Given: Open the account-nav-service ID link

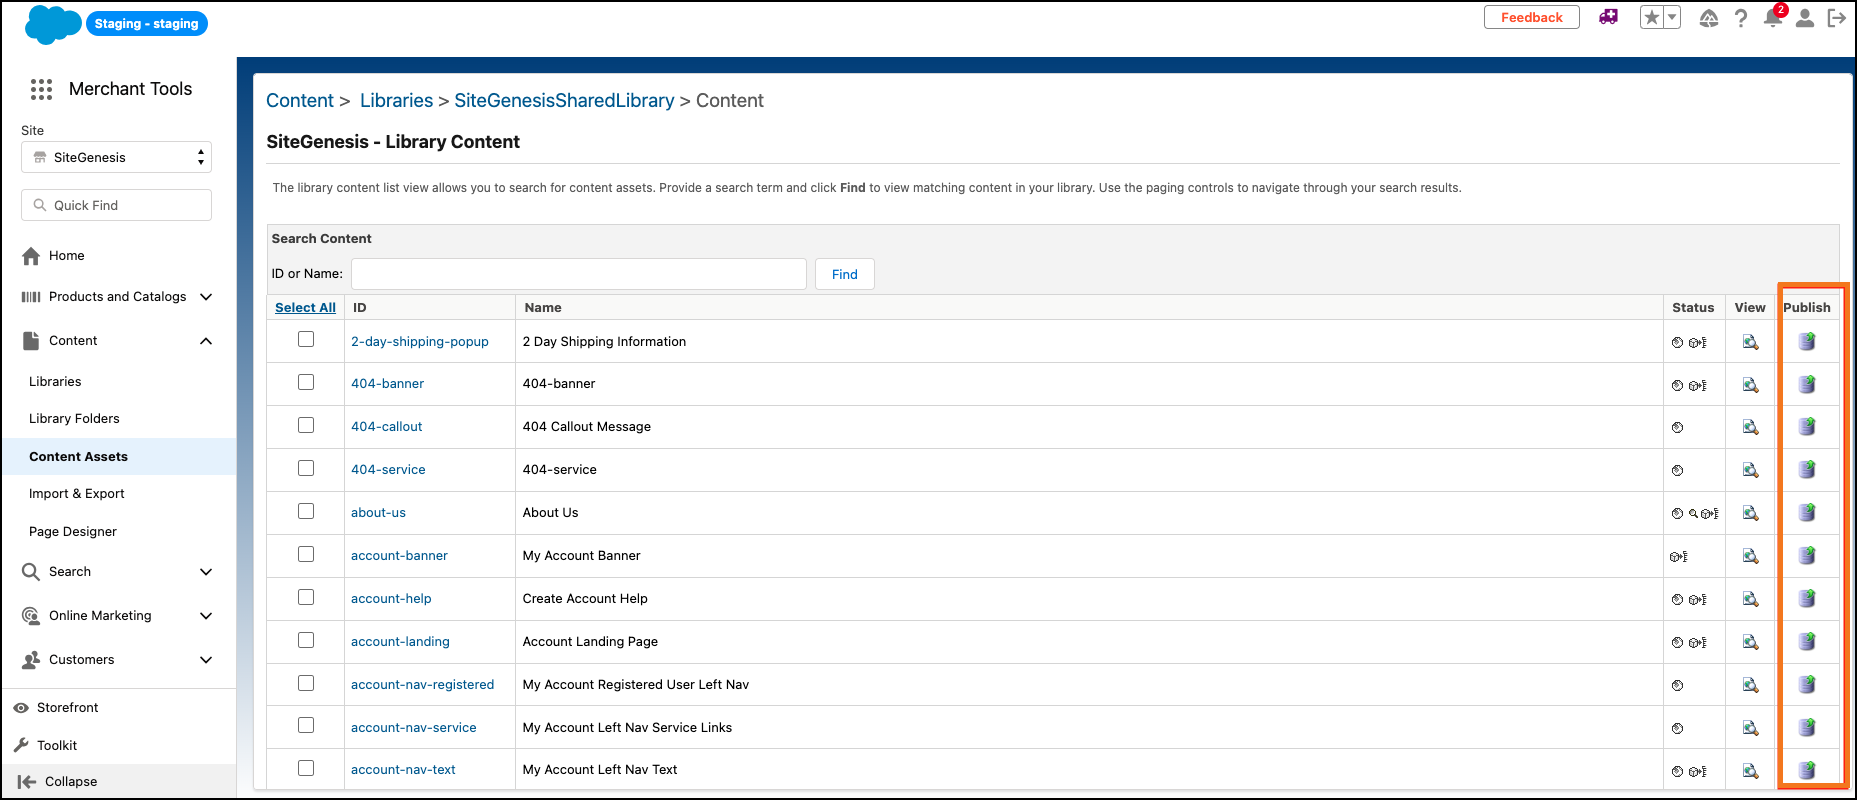Looking at the screenshot, I should 413,728.
